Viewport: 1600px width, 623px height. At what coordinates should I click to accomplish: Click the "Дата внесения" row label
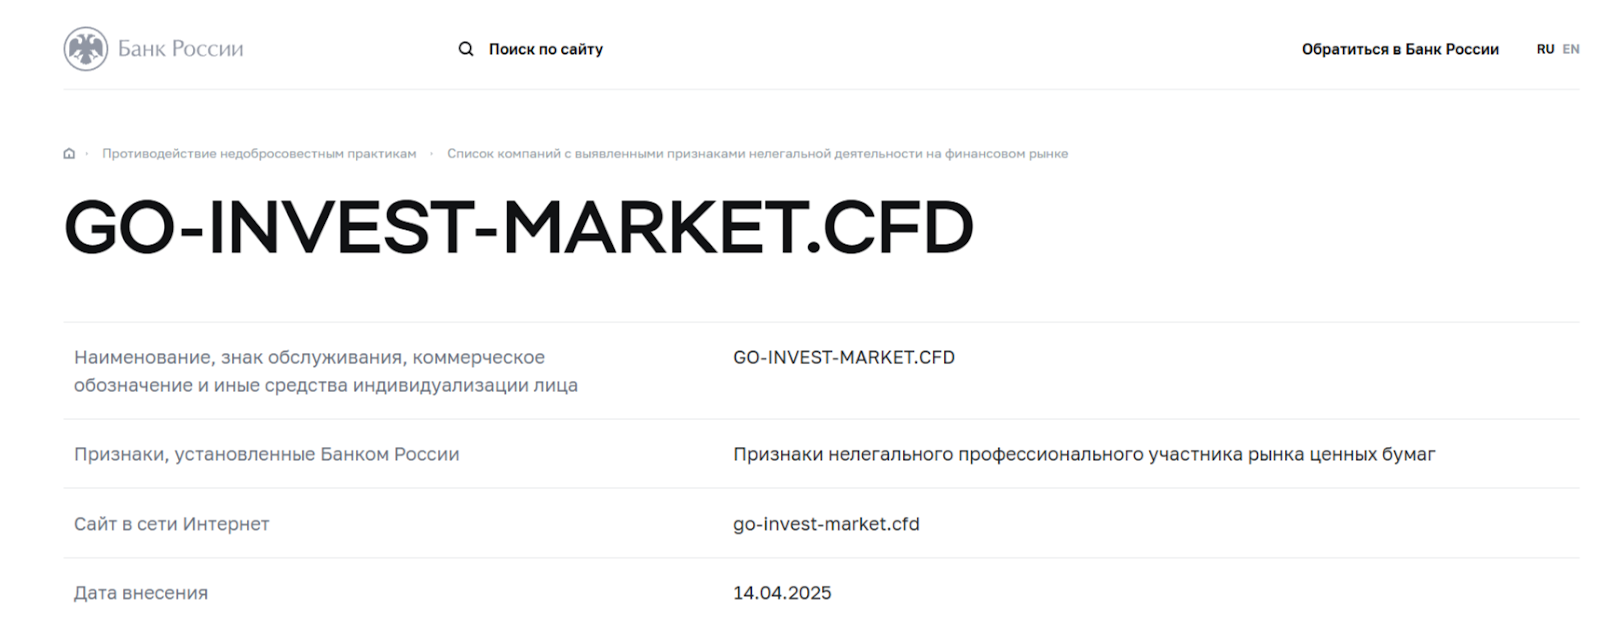[x=141, y=593]
